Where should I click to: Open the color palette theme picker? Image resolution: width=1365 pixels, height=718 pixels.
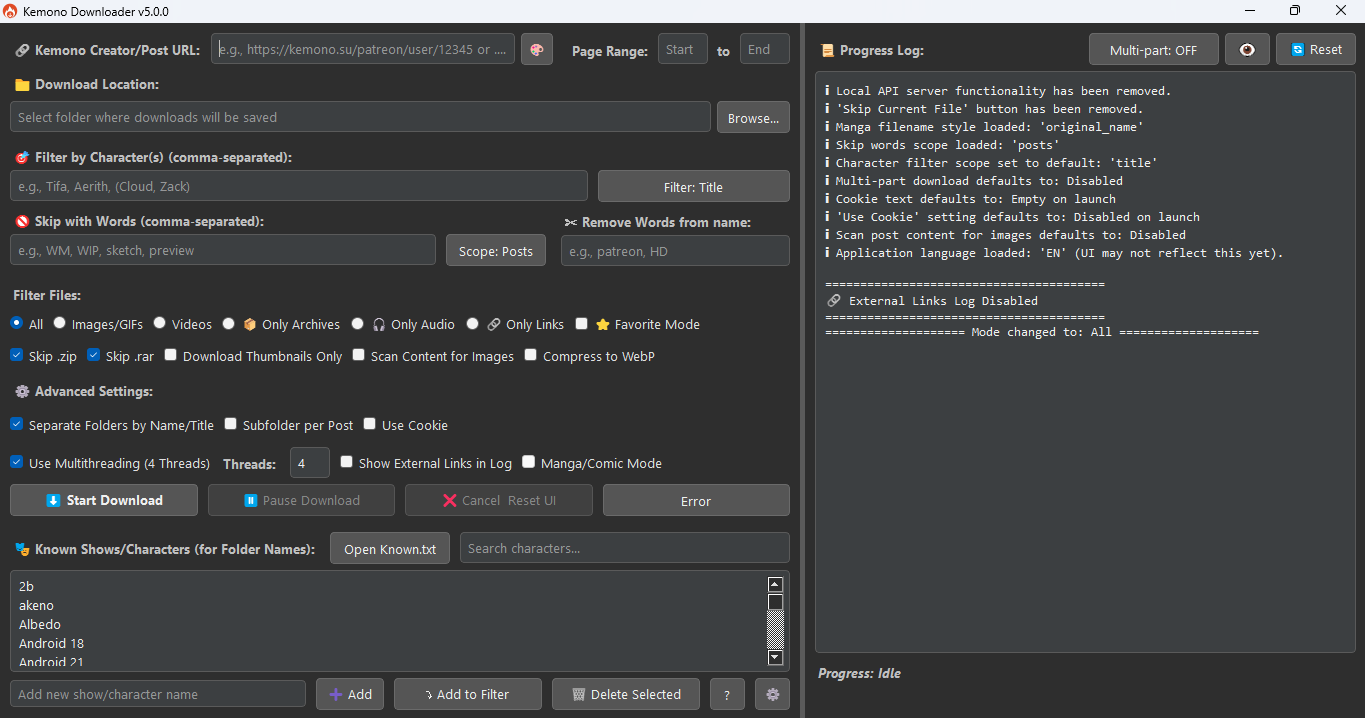(x=537, y=48)
